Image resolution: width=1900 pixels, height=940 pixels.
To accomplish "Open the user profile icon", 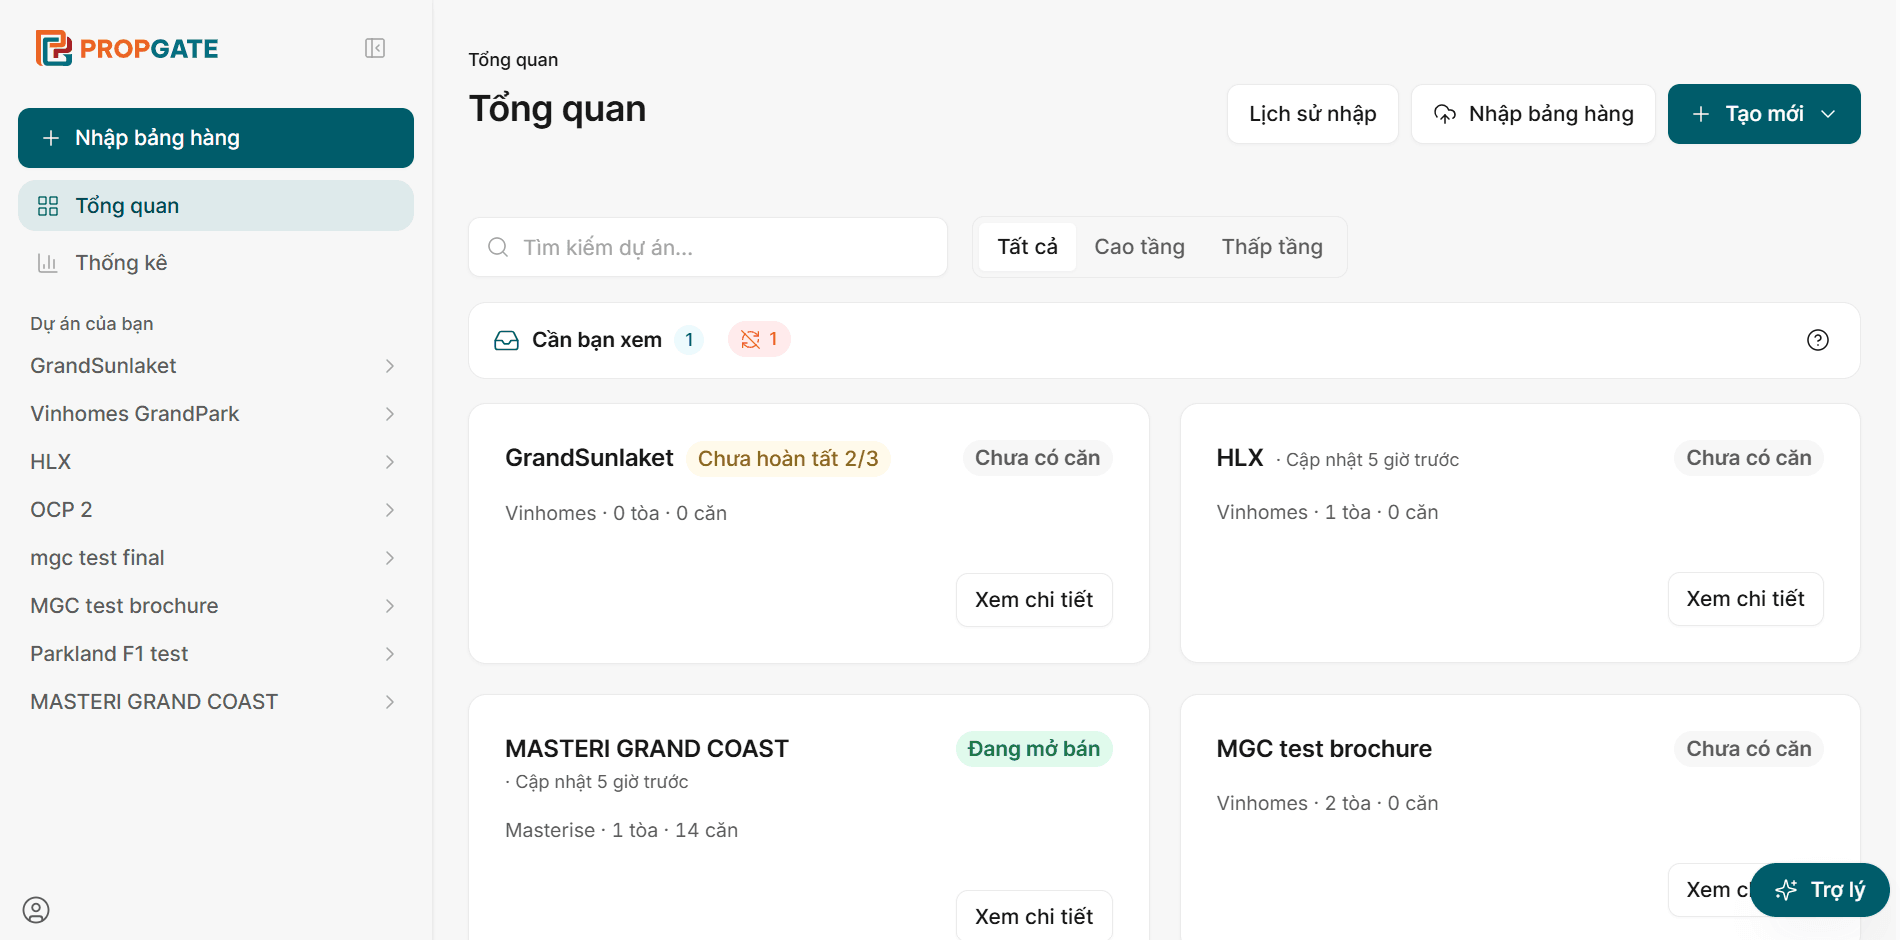I will [x=36, y=910].
